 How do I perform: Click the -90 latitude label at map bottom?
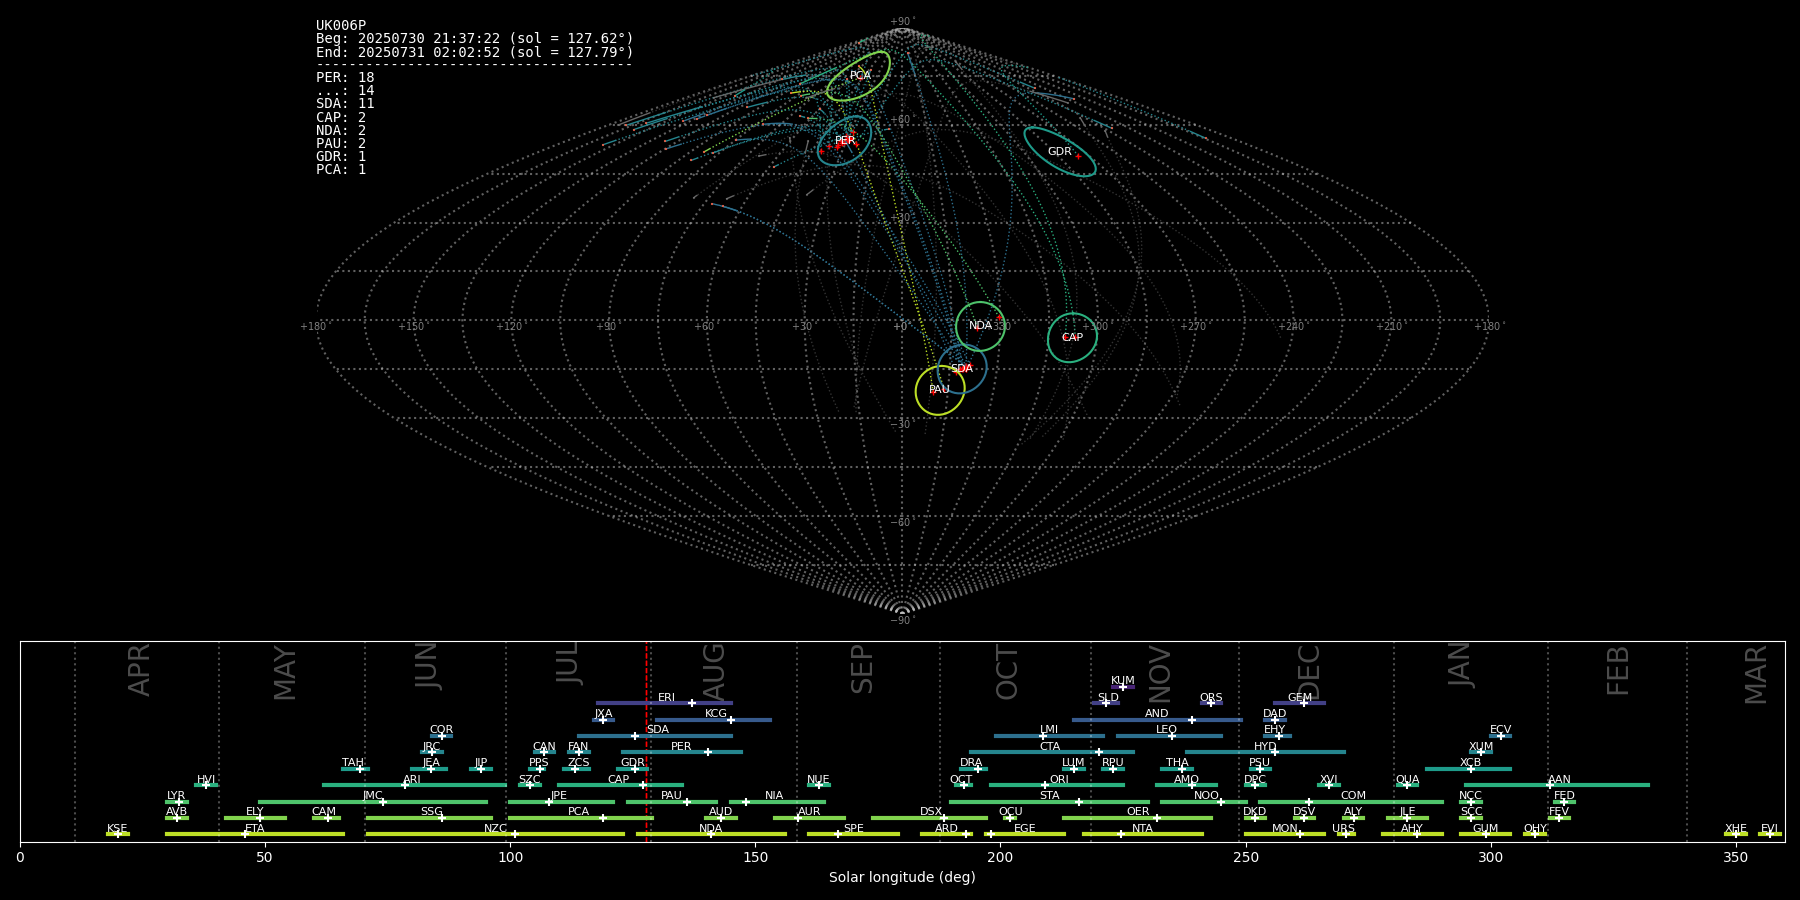(x=901, y=621)
